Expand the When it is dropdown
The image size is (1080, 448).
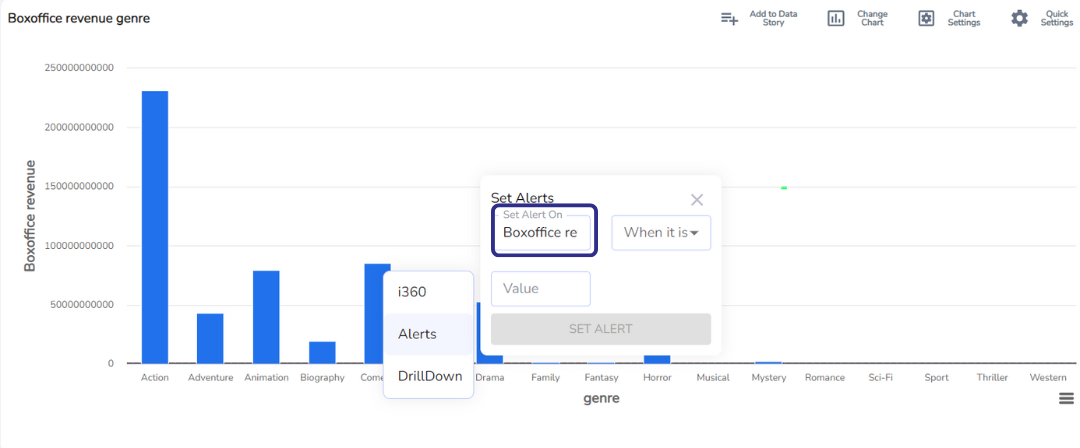pos(661,232)
